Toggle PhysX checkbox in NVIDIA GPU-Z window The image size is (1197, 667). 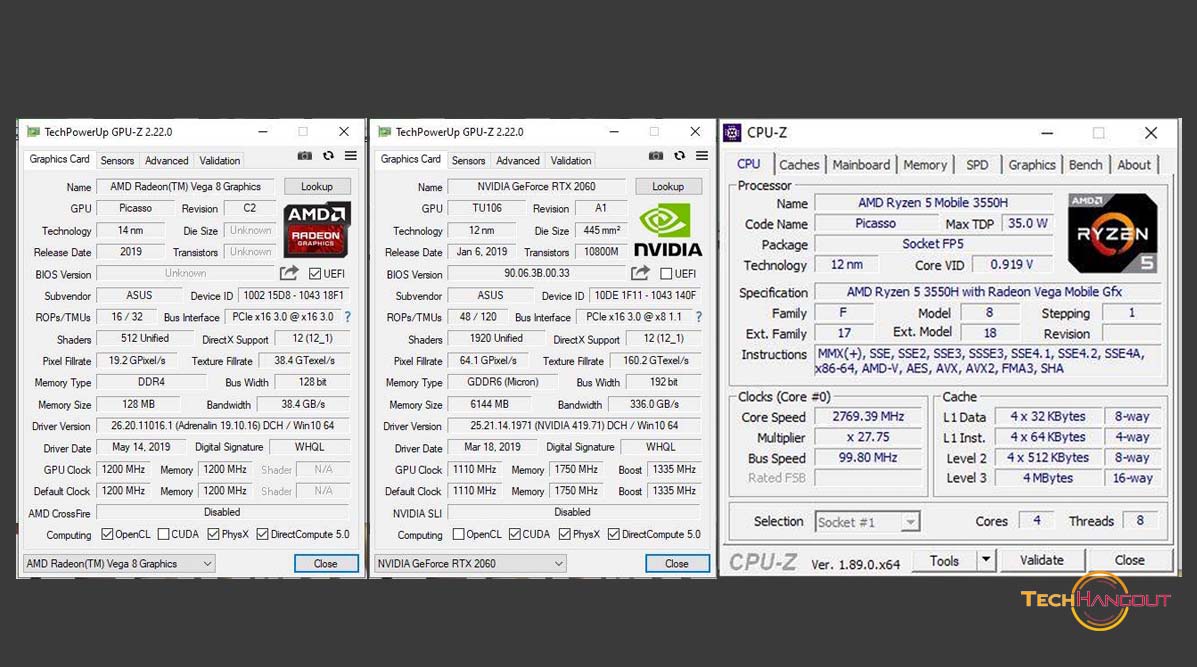(x=564, y=534)
